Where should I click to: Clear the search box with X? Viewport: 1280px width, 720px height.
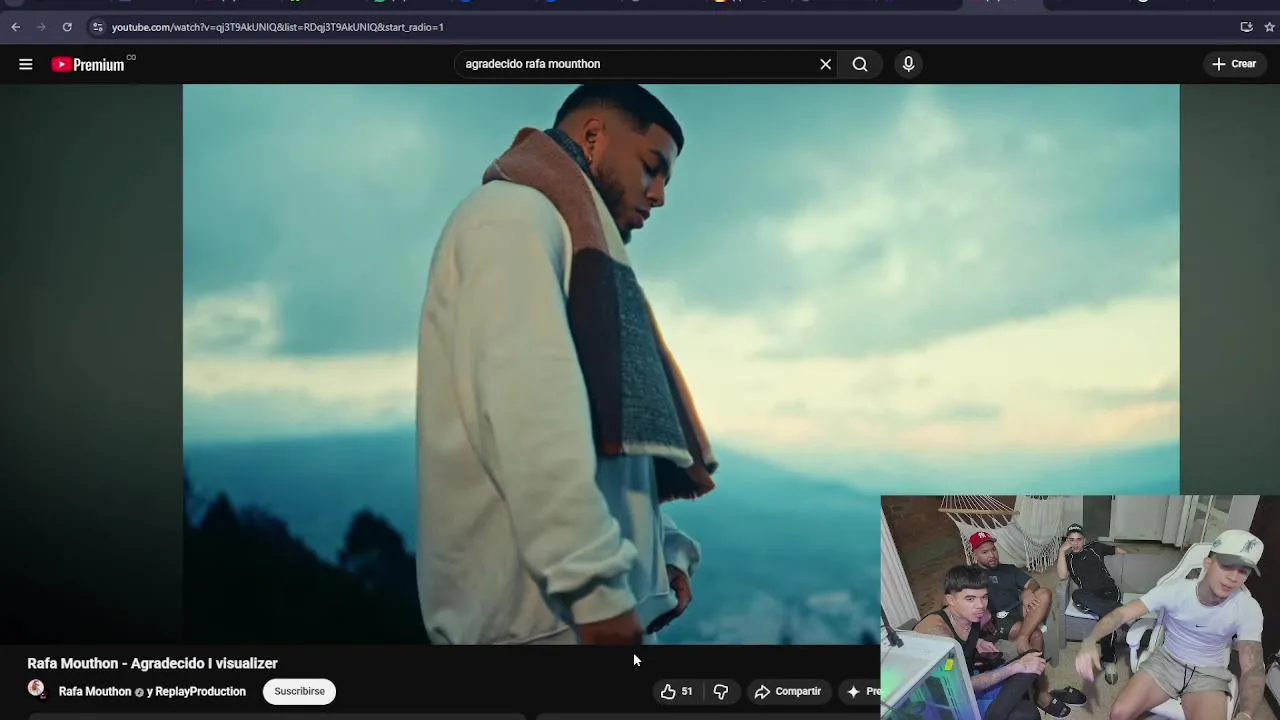pyautogui.click(x=826, y=64)
